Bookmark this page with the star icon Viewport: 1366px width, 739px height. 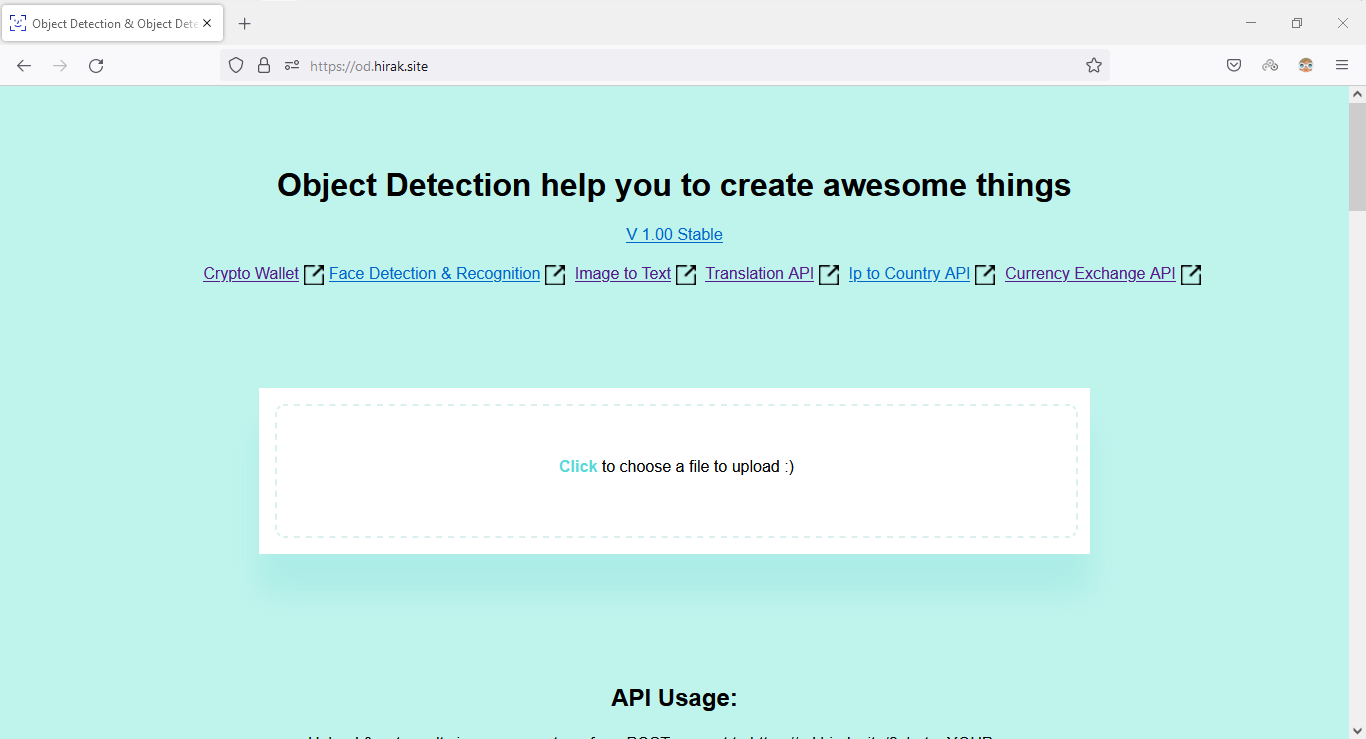(x=1094, y=66)
